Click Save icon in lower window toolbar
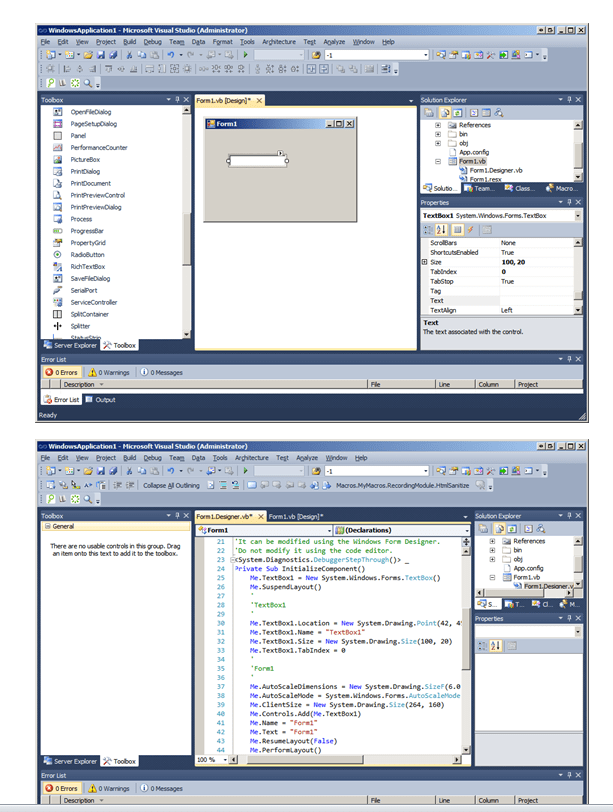Image resolution: width=613 pixels, height=812 pixels. (x=101, y=471)
